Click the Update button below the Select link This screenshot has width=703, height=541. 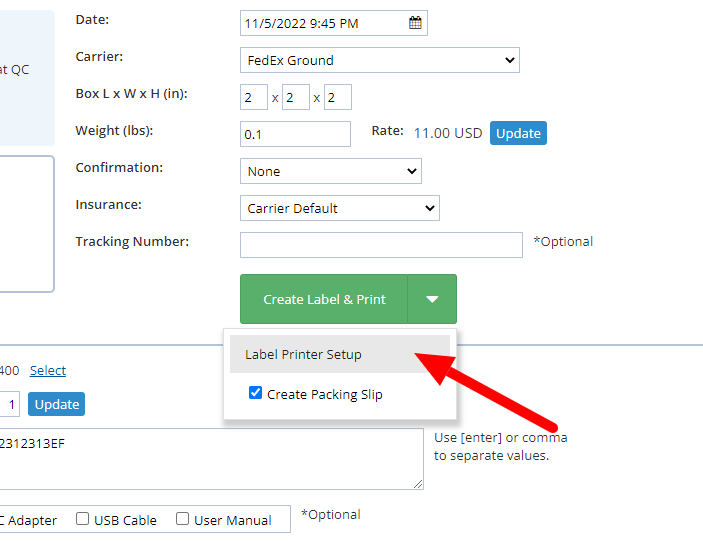(57, 404)
